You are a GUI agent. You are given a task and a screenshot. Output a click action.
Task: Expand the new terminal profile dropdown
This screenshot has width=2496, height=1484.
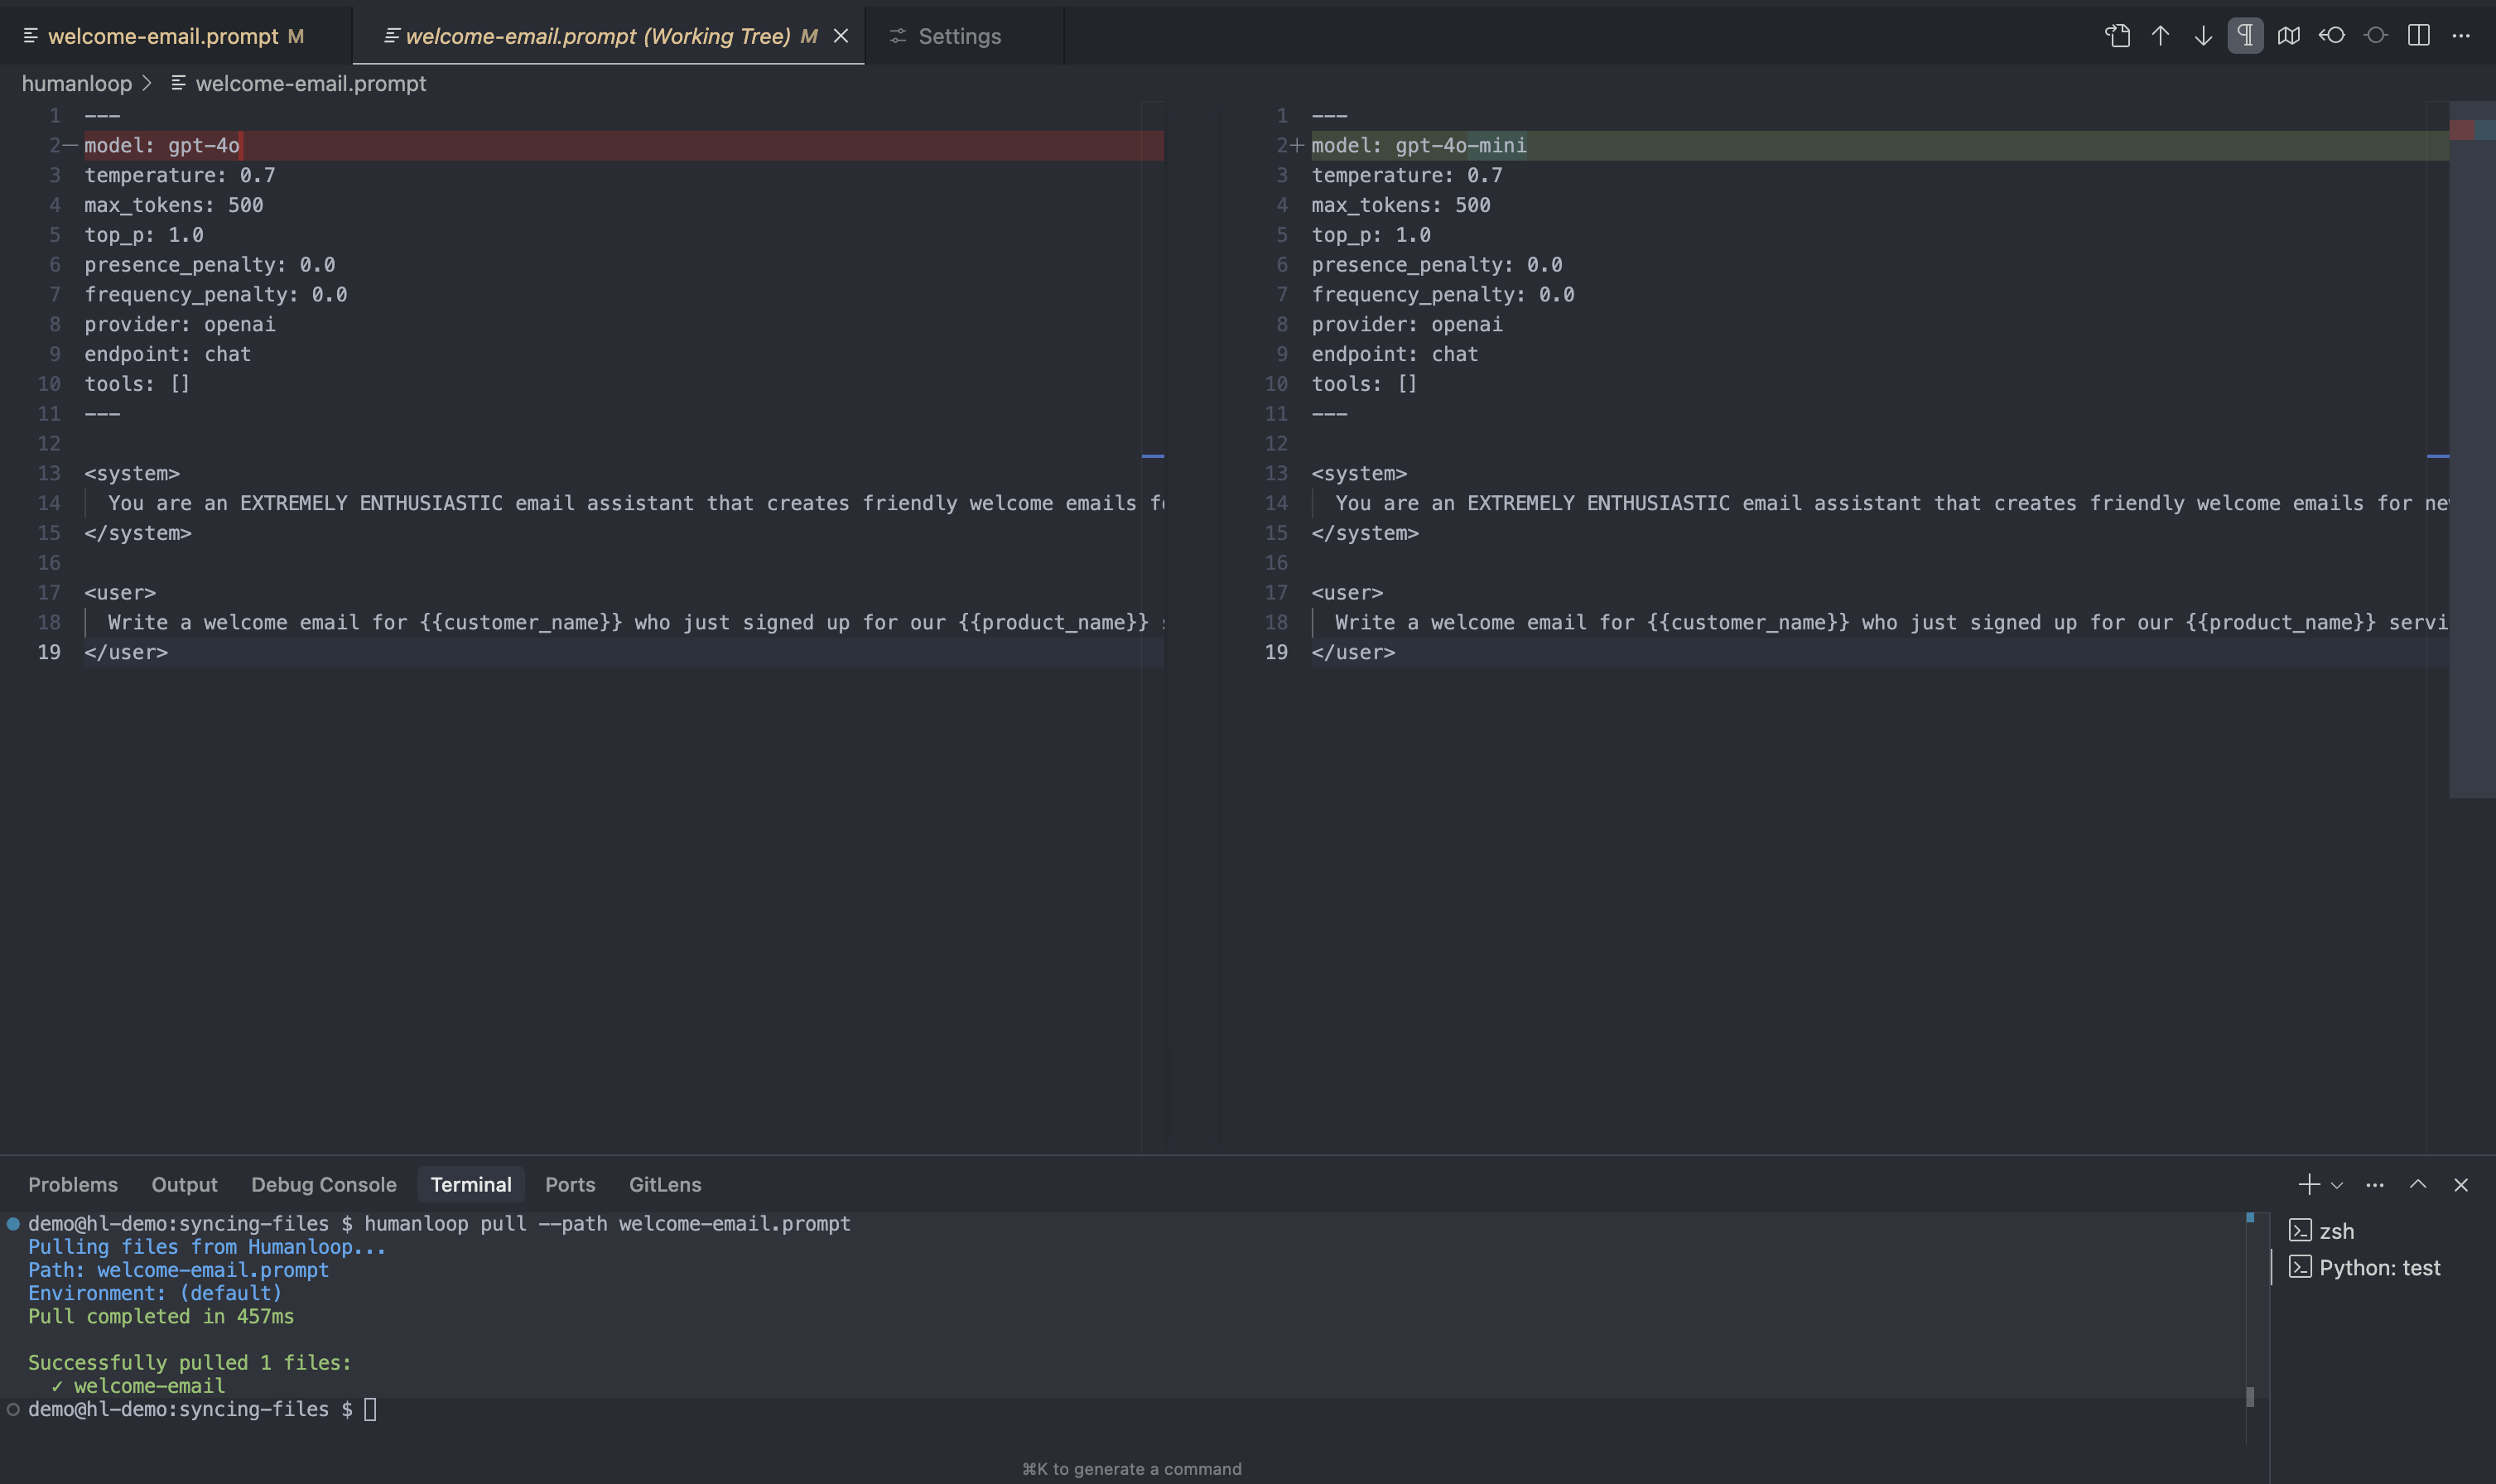2337,1186
